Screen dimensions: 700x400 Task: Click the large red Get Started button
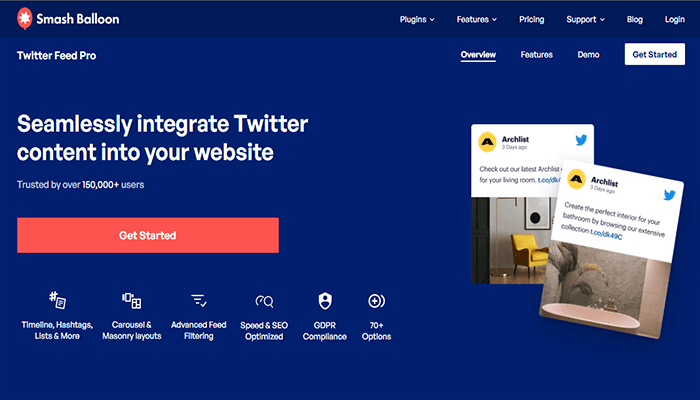[148, 235]
